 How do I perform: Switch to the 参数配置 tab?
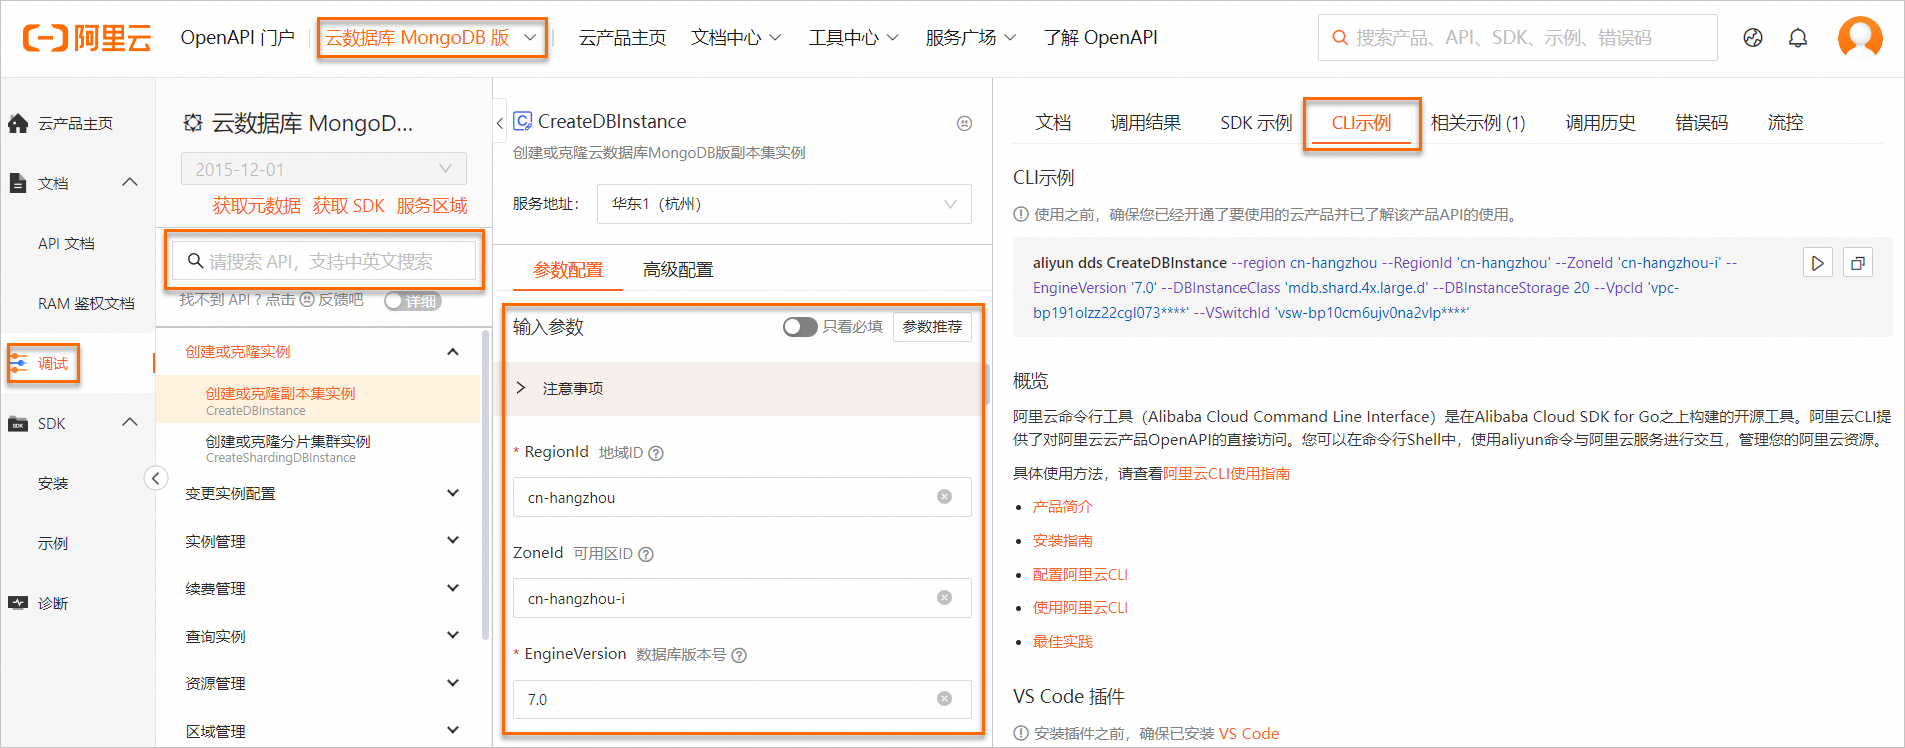coord(568,270)
